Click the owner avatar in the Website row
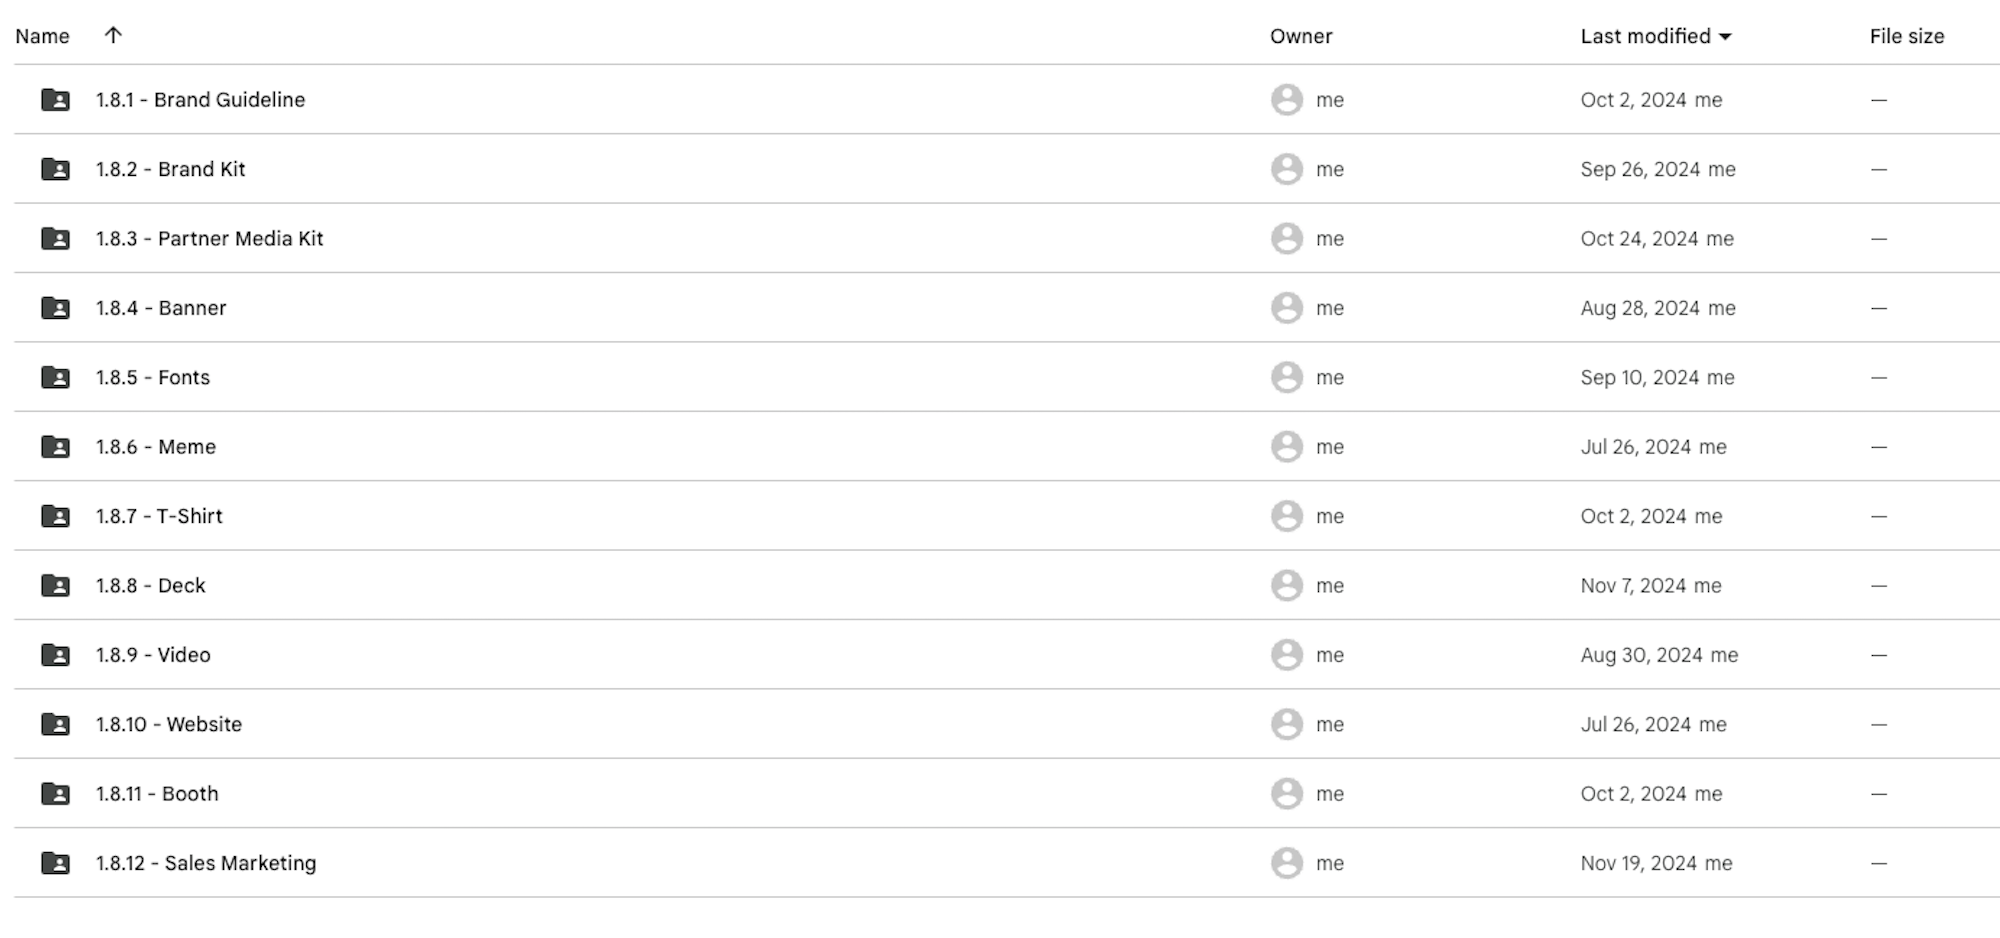 (x=1286, y=724)
